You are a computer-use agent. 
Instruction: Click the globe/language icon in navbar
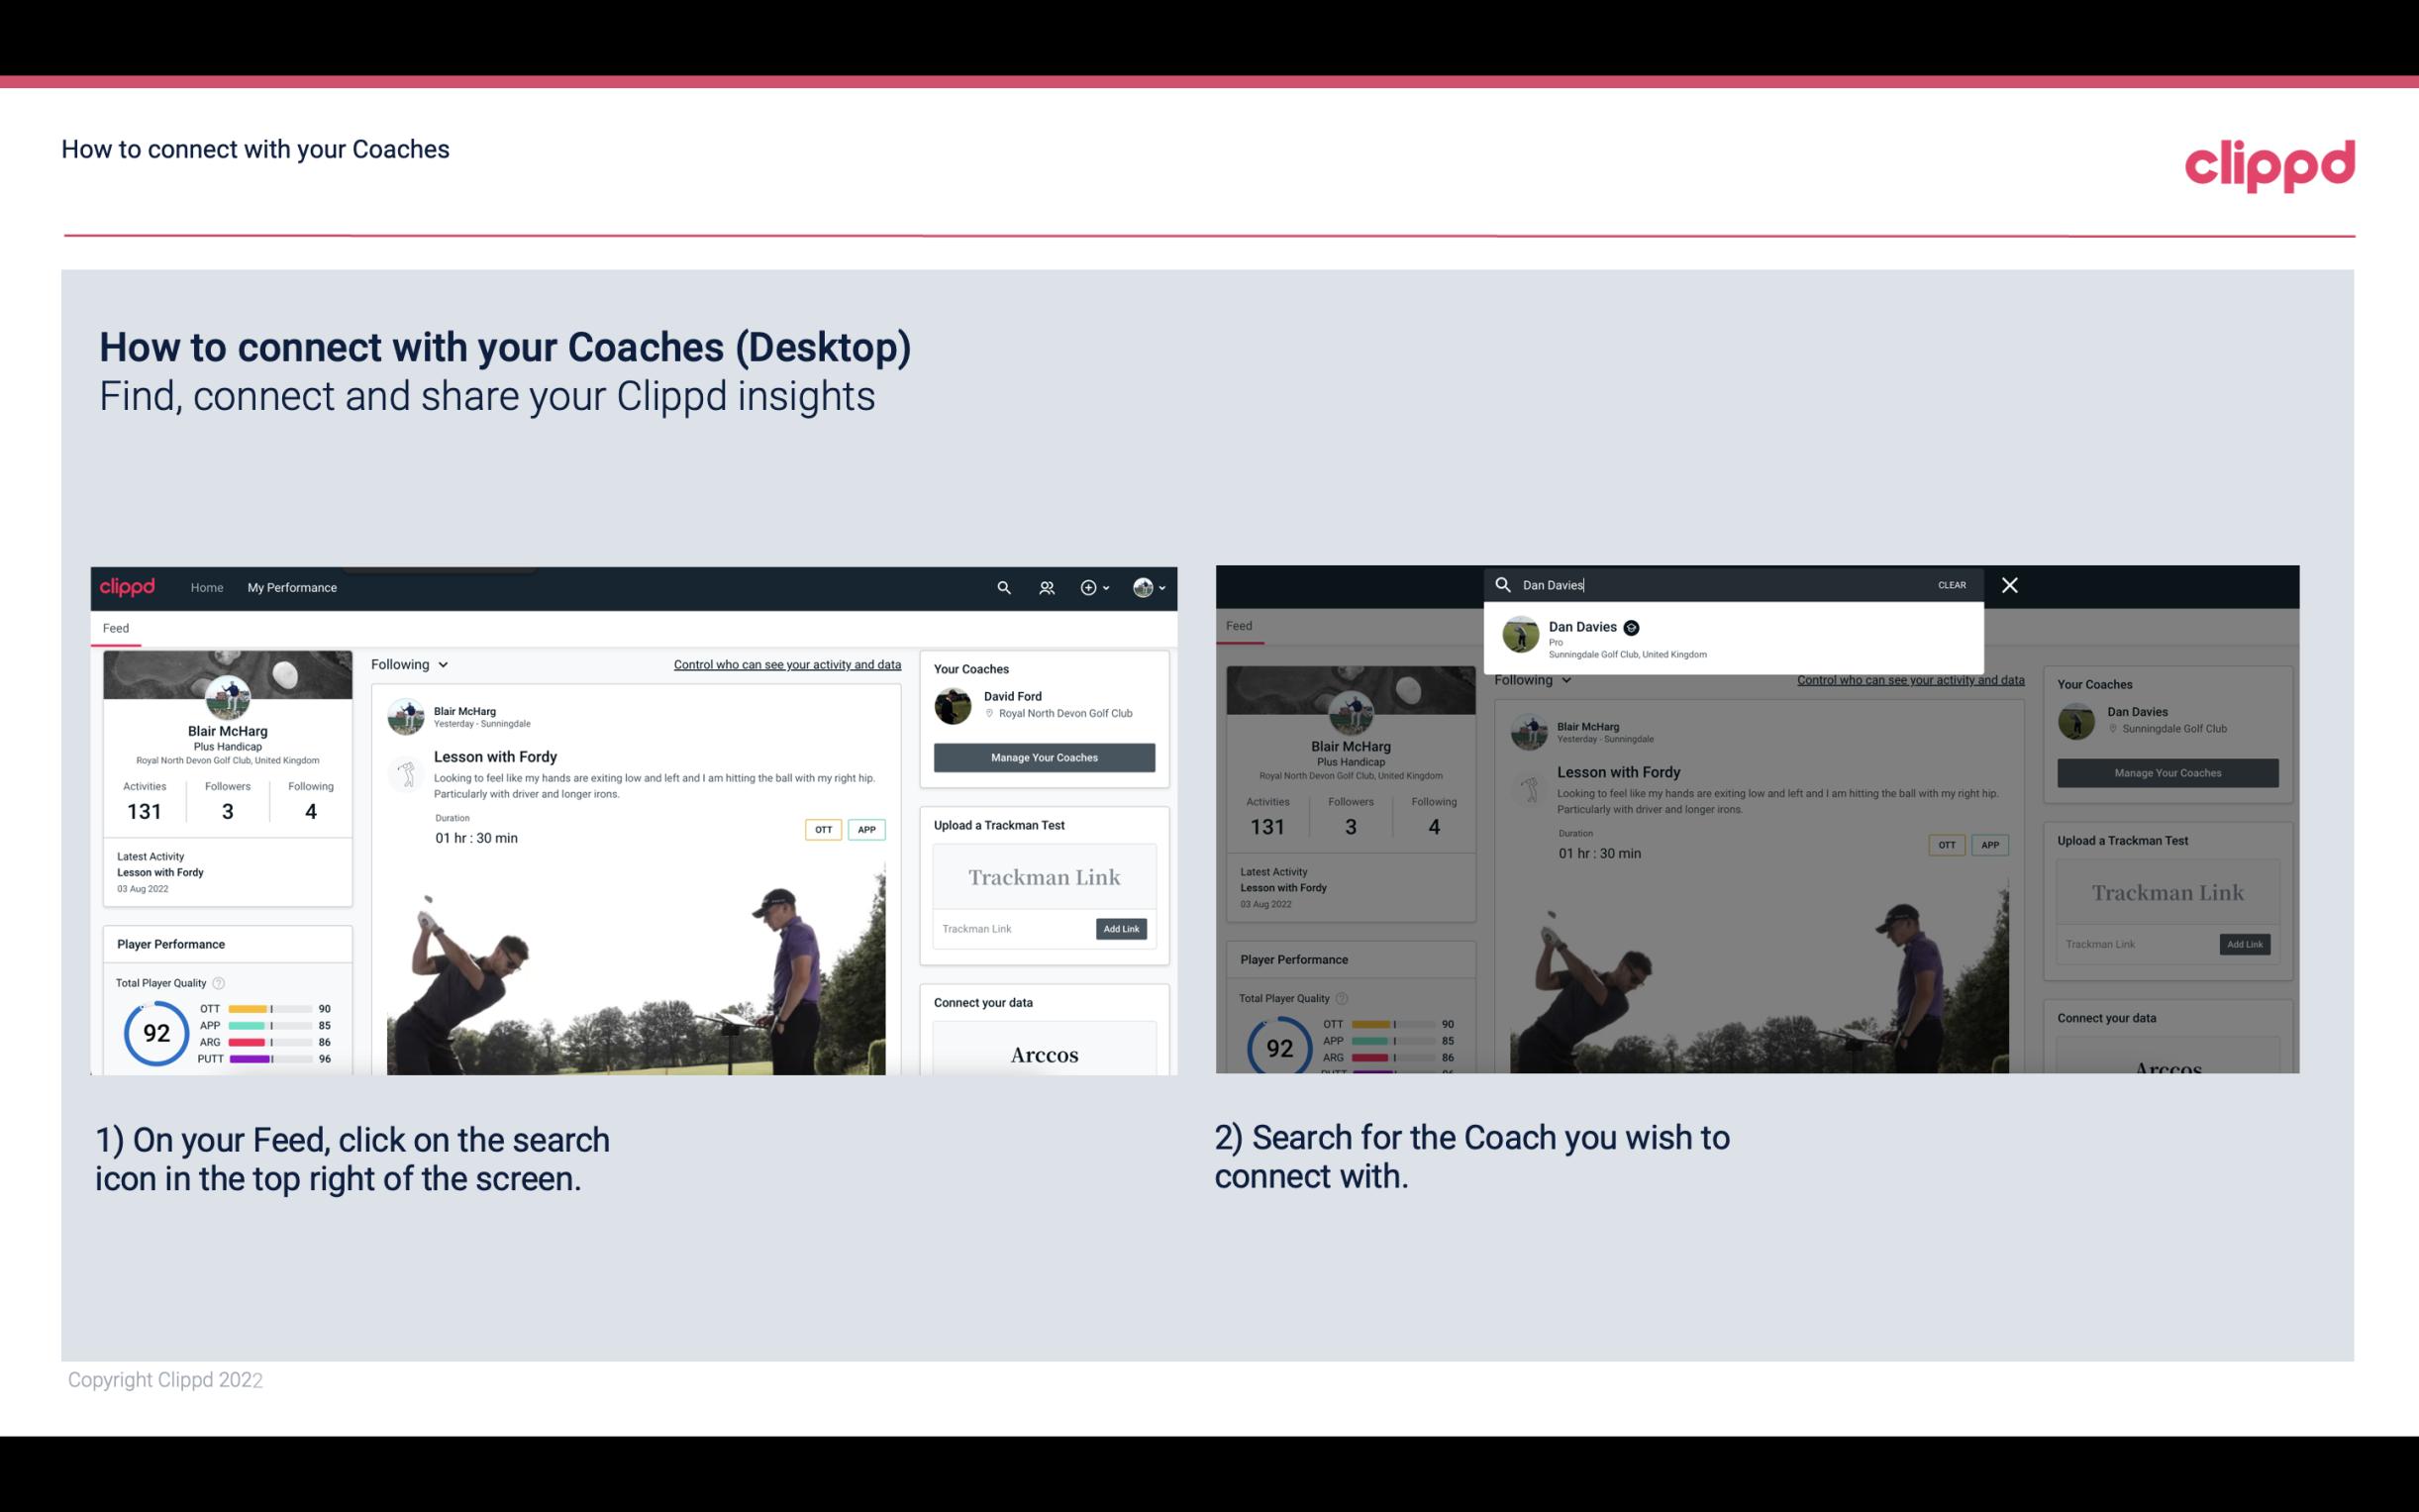click(x=1141, y=587)
